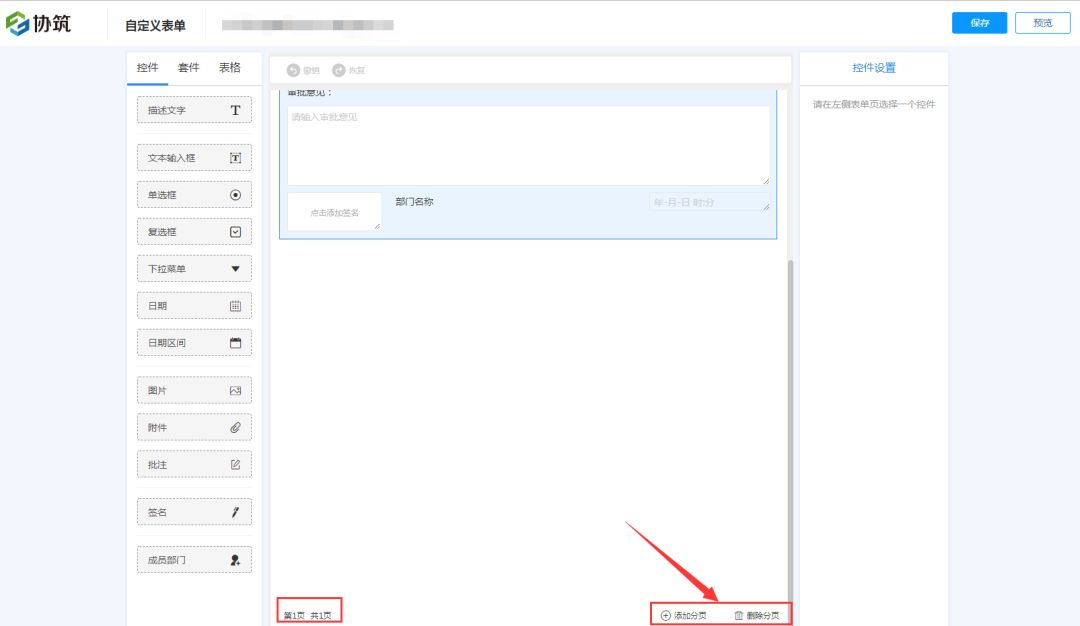Add the 复选框 checkbox control

click(194, 232)
